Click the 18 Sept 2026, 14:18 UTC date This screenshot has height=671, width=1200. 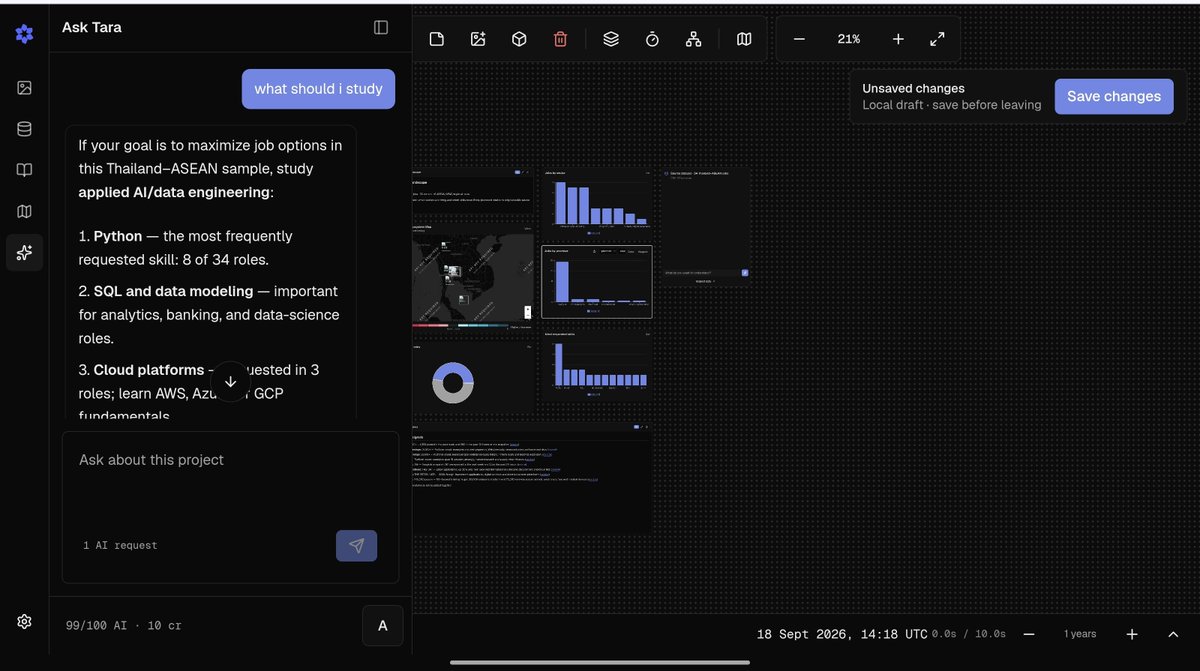pos(842,634)
